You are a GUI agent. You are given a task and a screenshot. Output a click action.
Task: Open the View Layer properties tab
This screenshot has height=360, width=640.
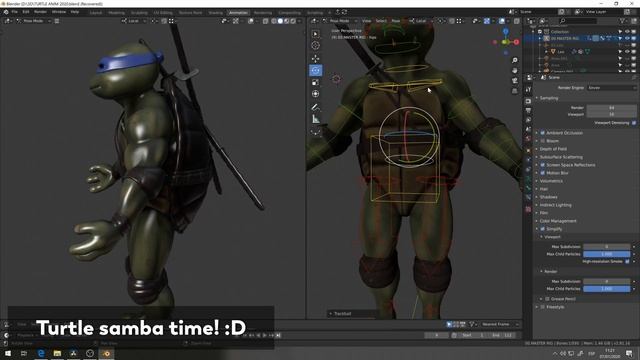[528, 120]
